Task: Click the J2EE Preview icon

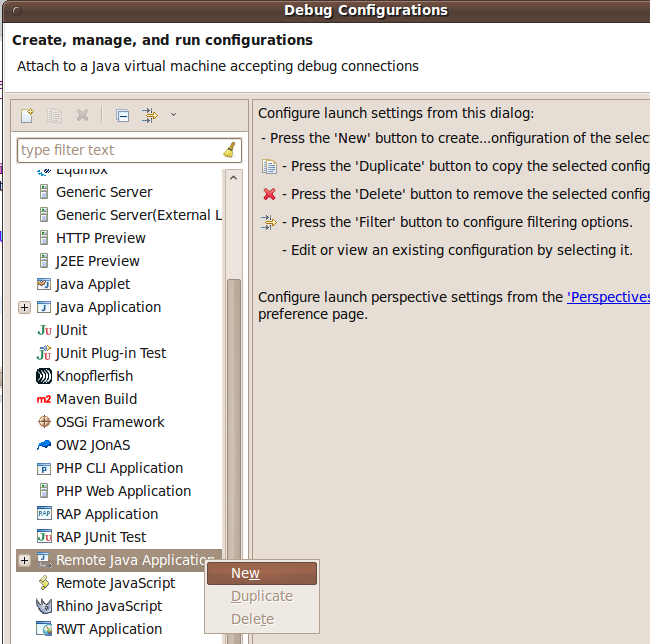Action: (44, 261)
